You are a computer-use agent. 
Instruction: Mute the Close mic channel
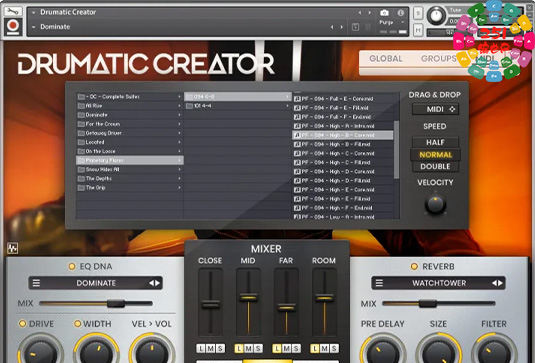click(x=211, y=348)
